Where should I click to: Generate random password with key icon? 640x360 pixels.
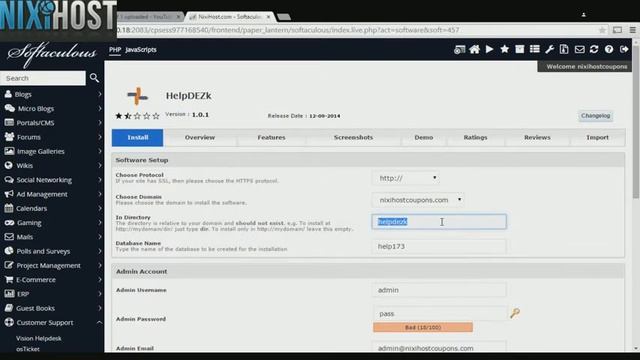(x=515, y=313)
